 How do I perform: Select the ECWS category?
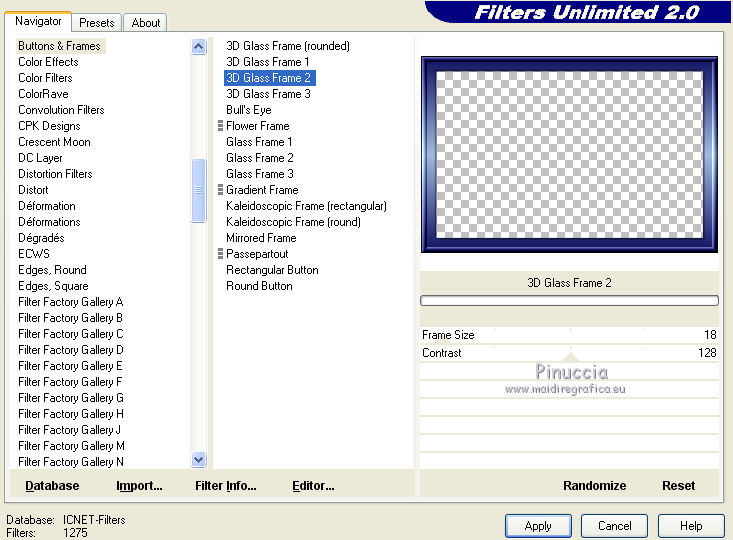[34, 253]
